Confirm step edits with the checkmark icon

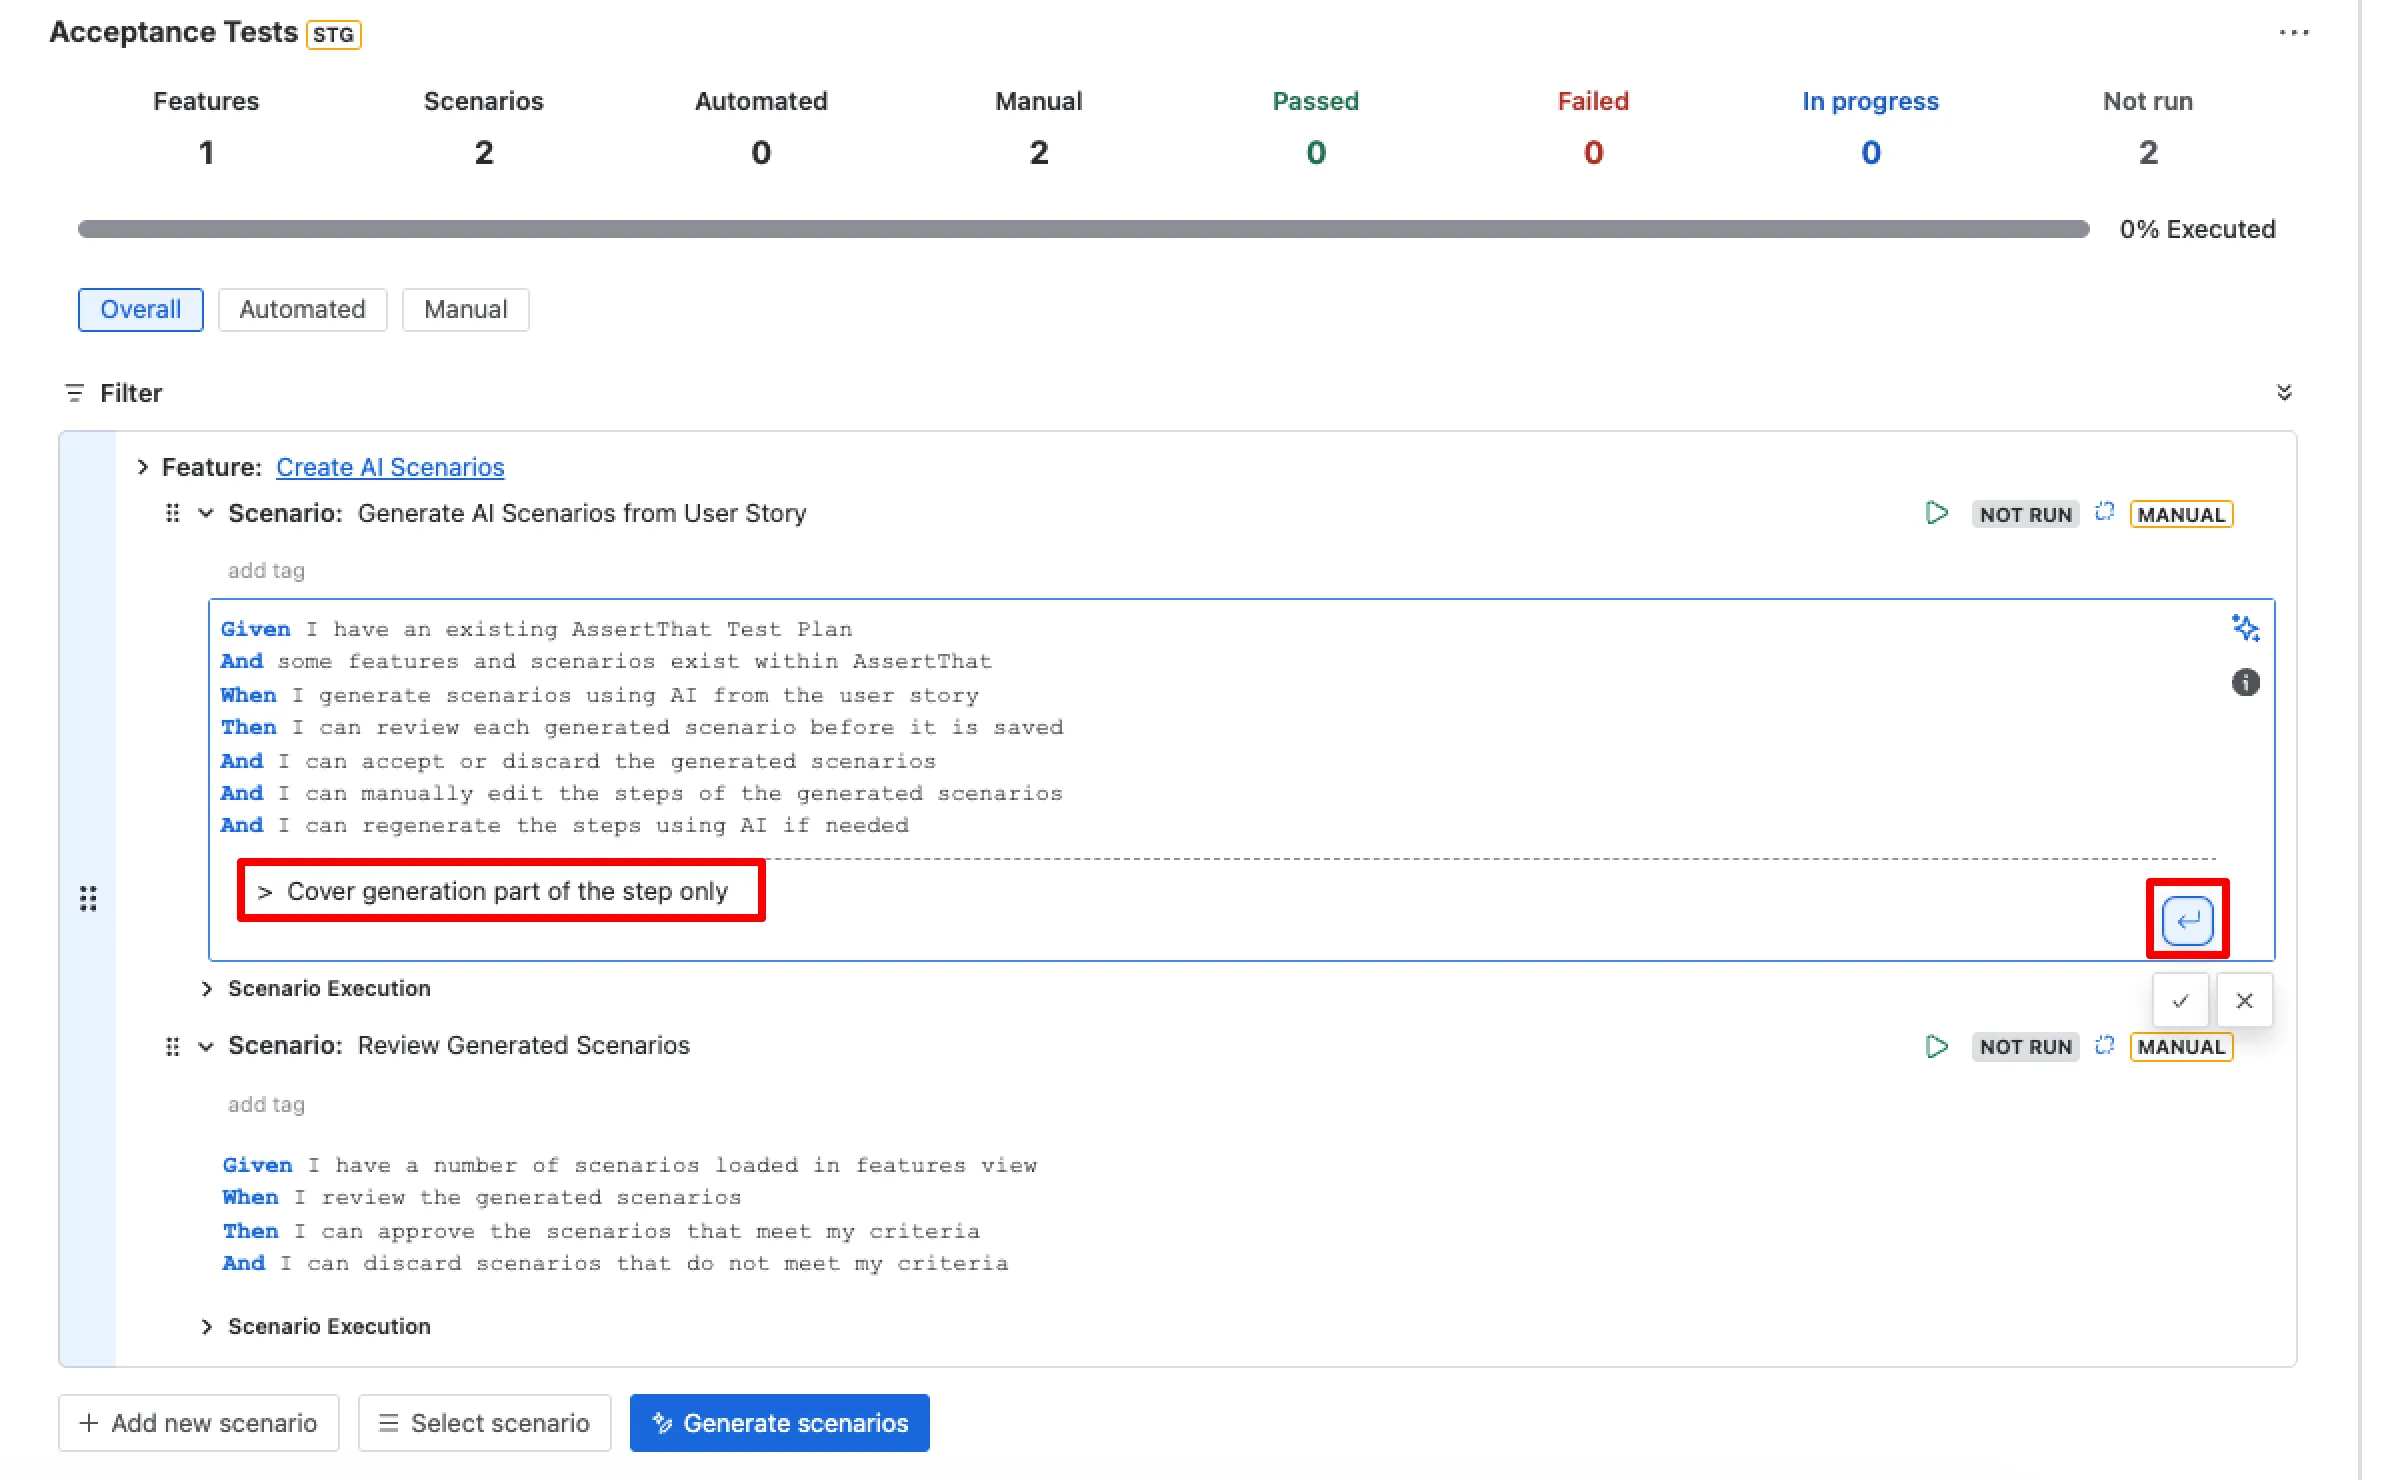pyautogui.click(x=2180, y=1000)
